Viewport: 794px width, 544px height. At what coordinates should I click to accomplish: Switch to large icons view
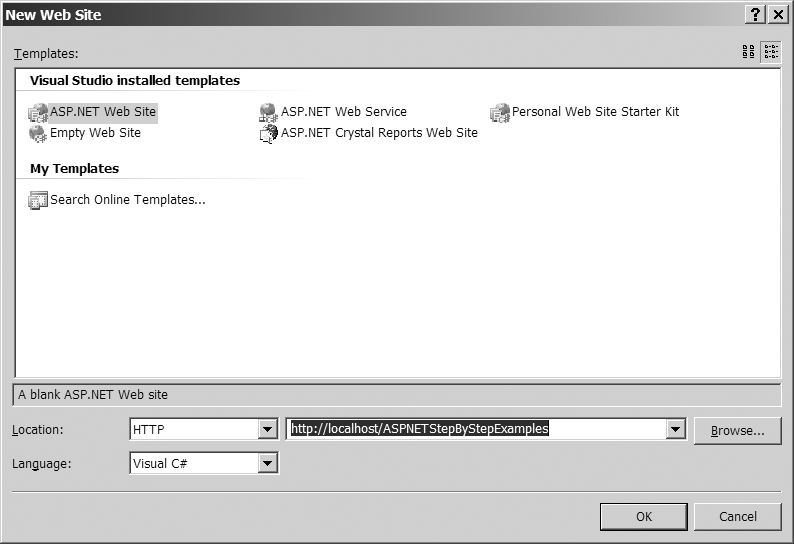click(x=748, y=52)
